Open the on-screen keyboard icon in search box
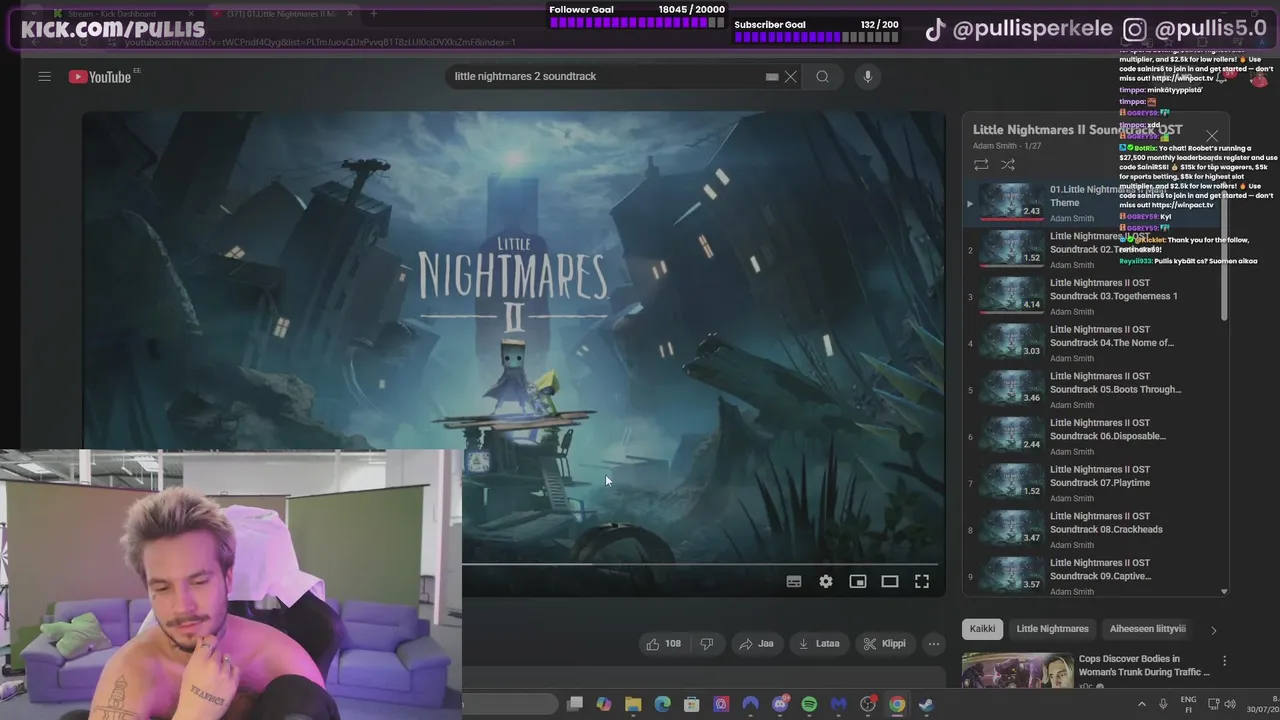1280x720 pixels. point(772,76)
